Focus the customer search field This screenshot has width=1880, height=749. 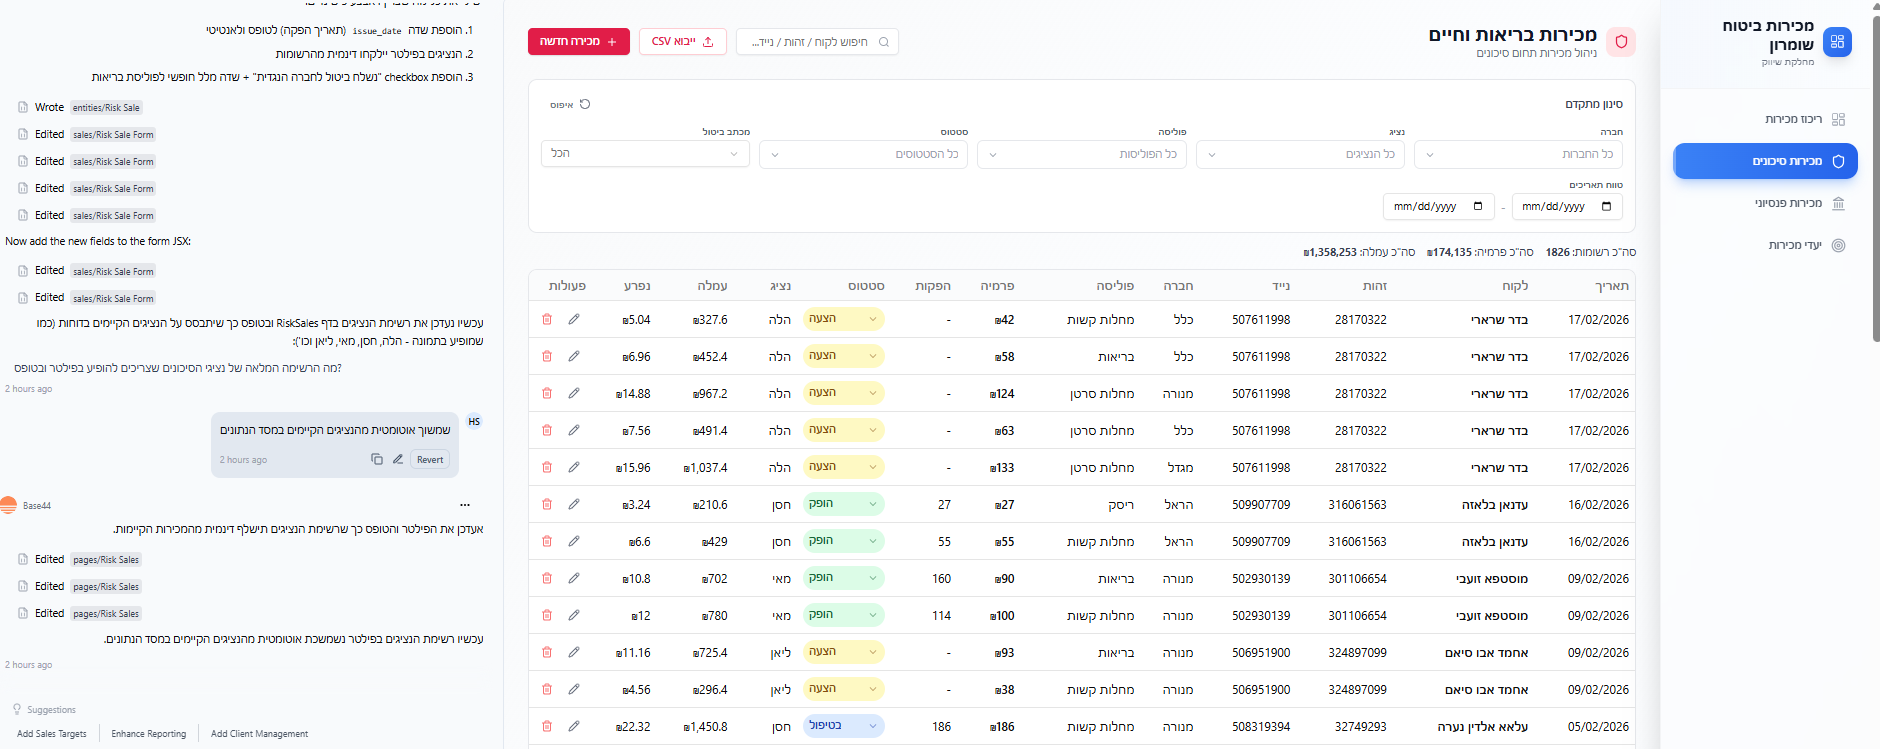click(817, 41)
